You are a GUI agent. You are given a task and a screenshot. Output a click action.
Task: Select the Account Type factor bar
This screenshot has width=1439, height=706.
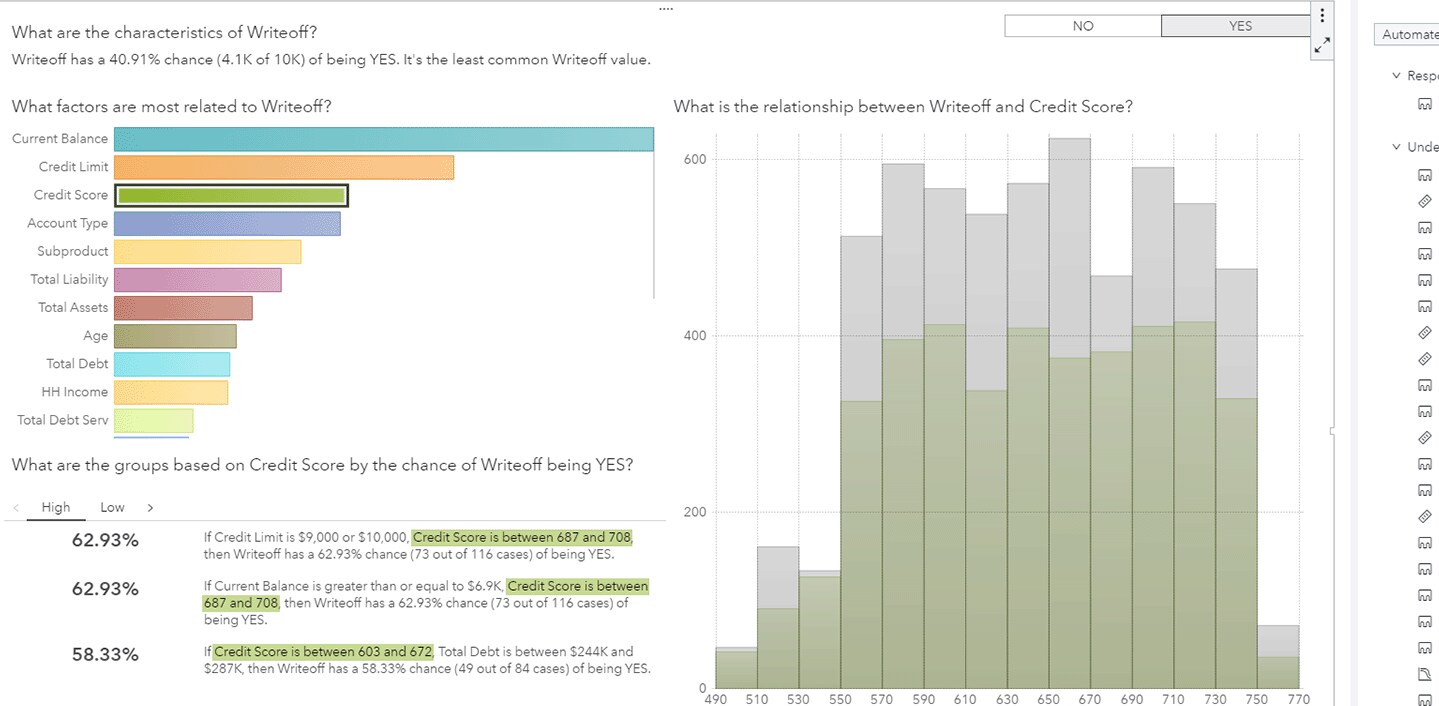[x=227, y=223]
